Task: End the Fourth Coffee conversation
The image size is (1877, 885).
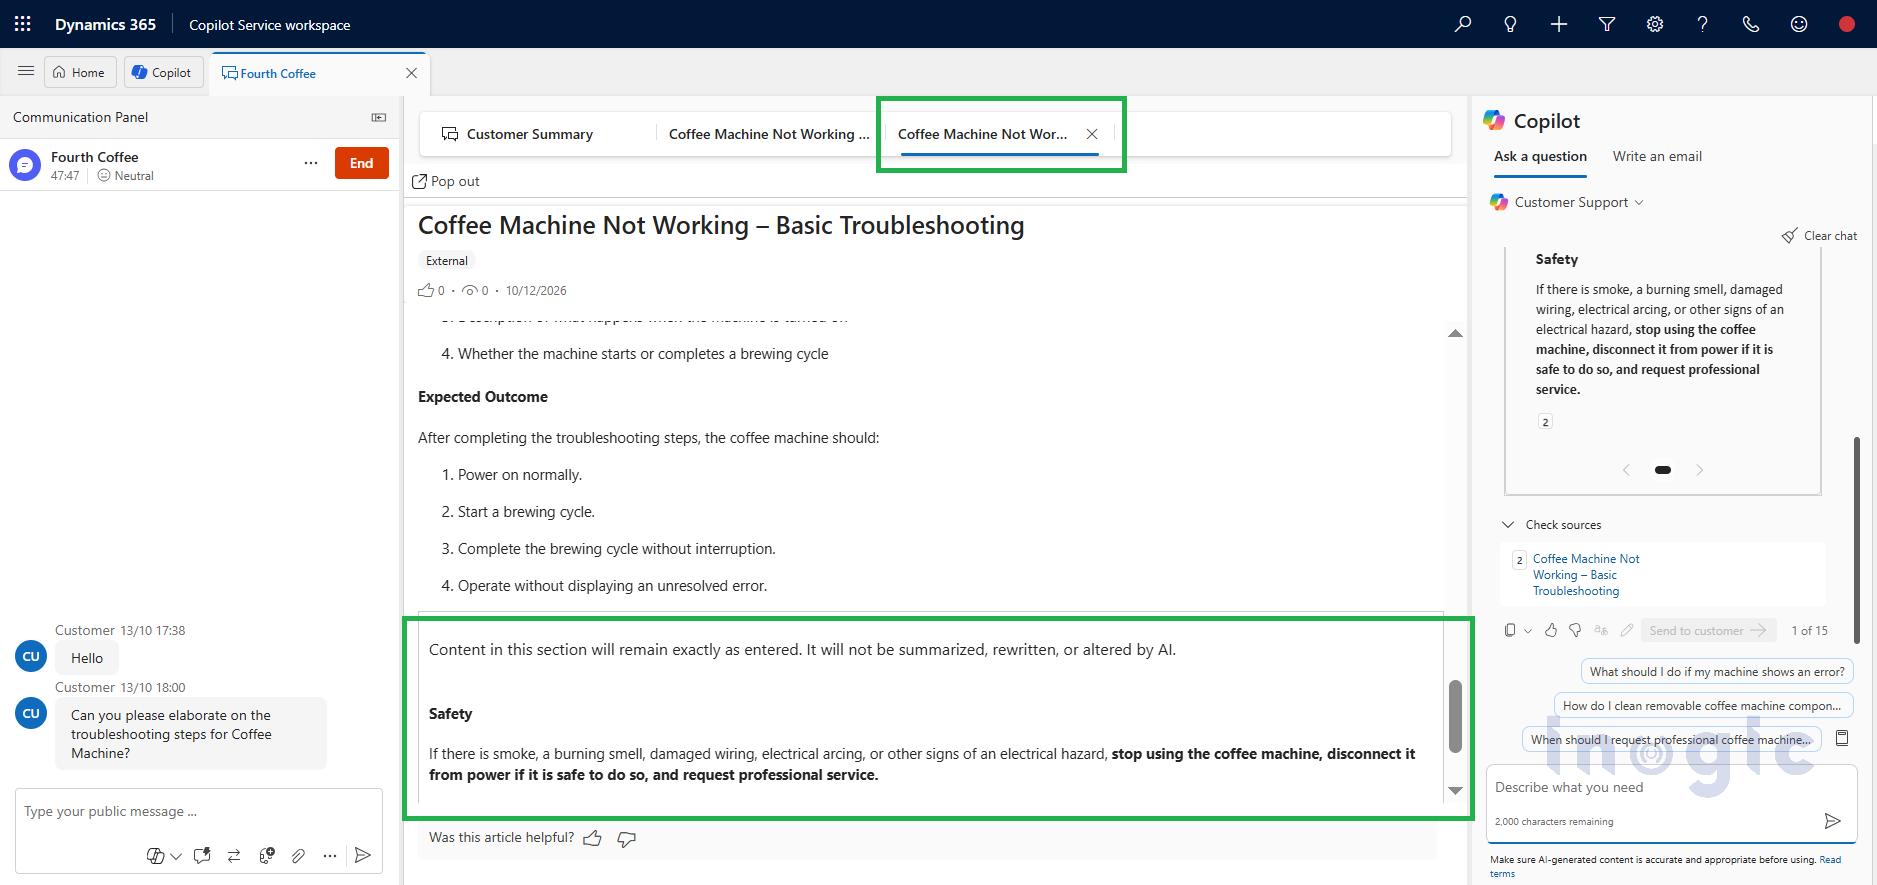Action: [x=362, y=163]
